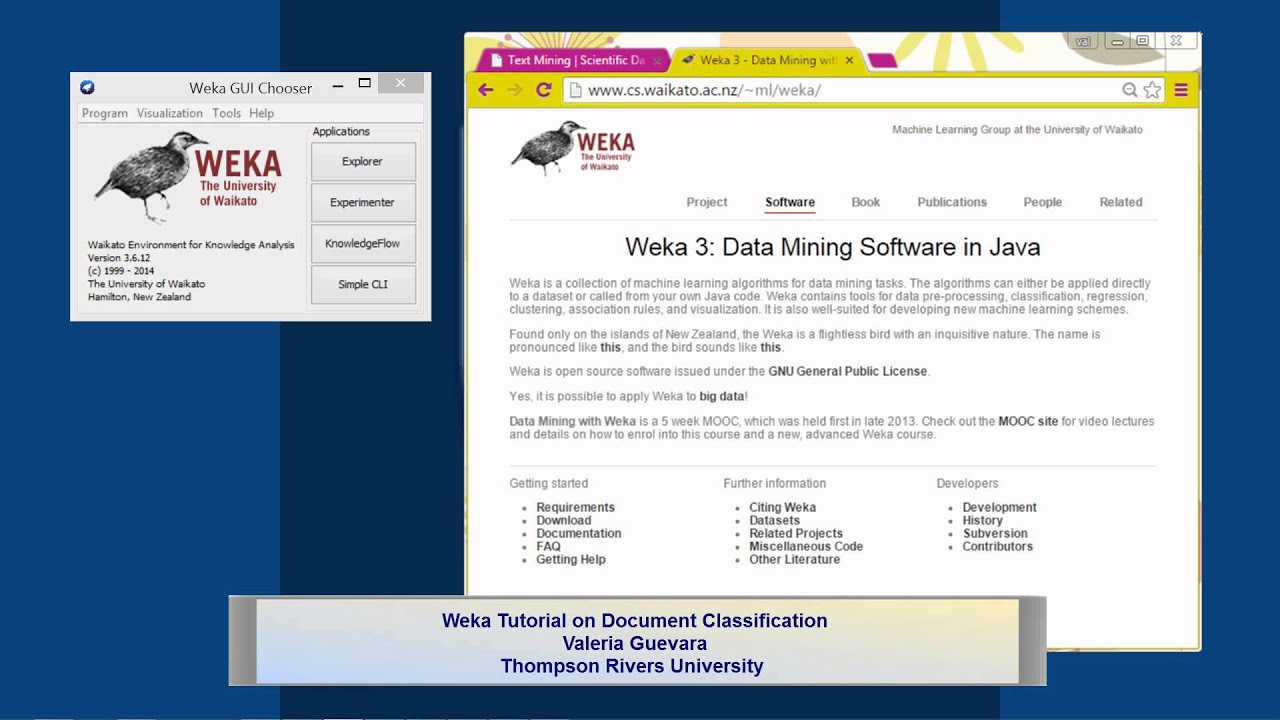Open the Download link
This screenshot has height=720, width=1280.
(564, 520)
